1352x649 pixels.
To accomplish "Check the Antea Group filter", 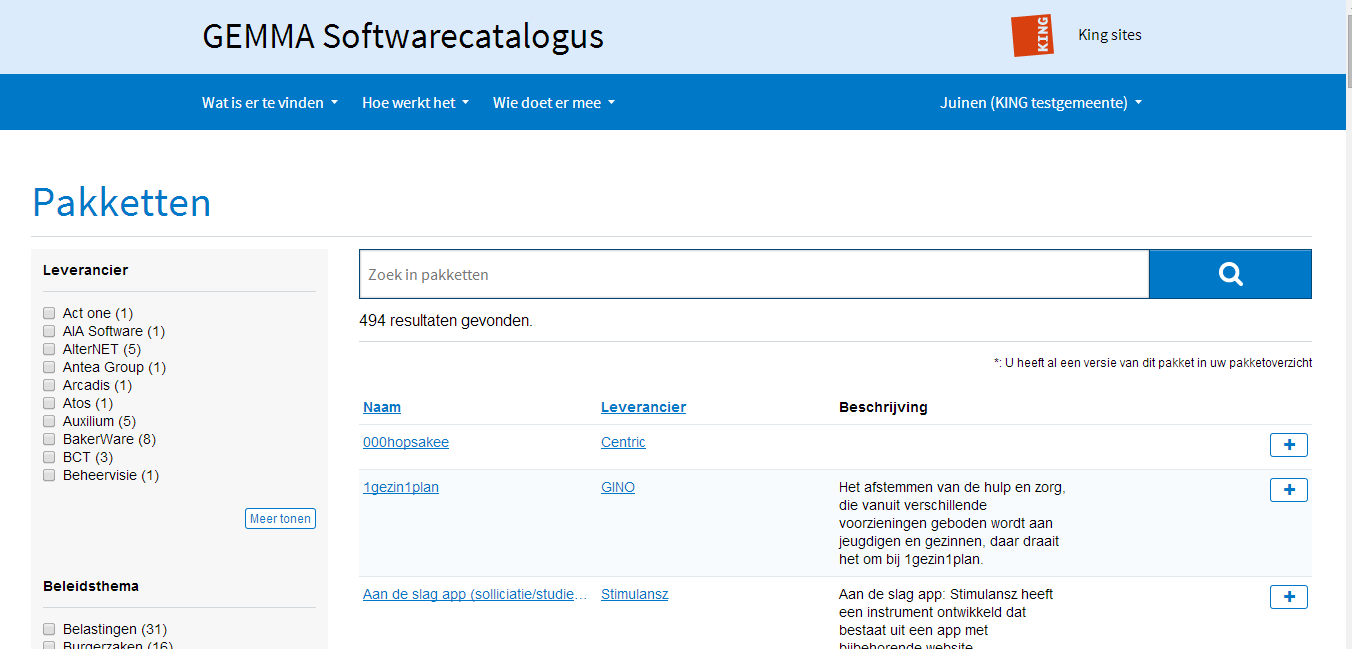I will point(49,367).
